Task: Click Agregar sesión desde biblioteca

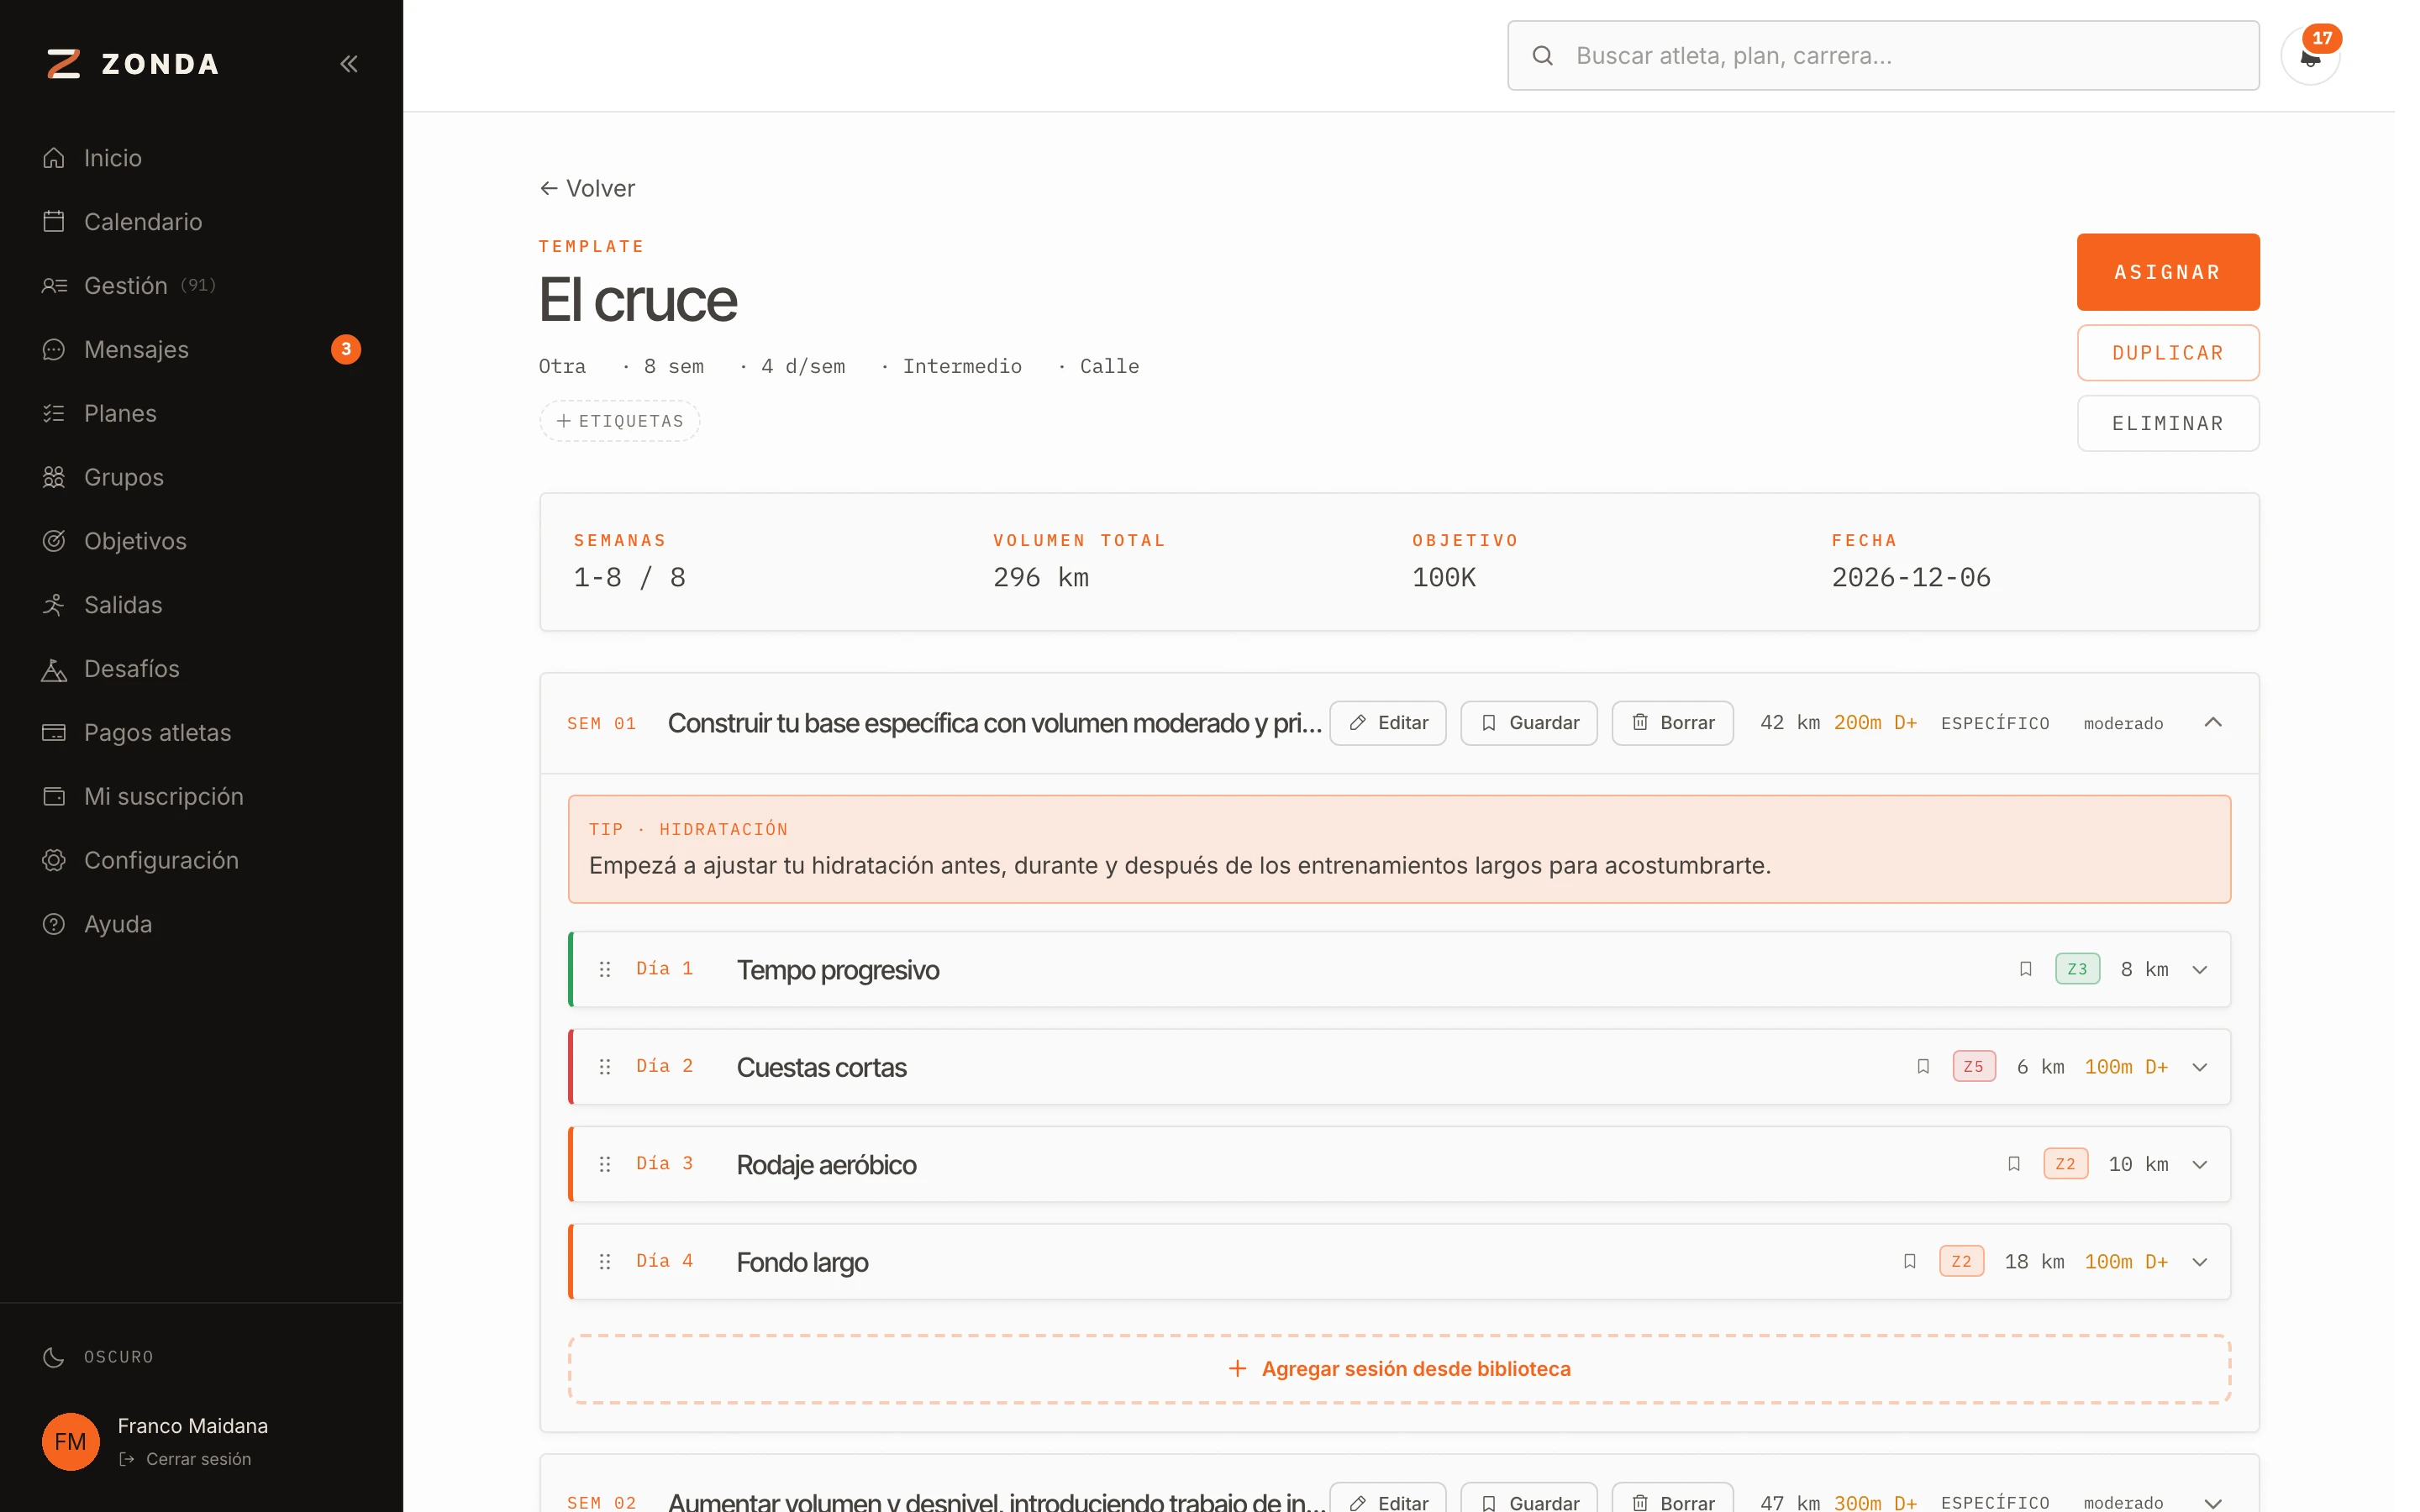Action: pyautogui.click(x=1399, y=1368)
